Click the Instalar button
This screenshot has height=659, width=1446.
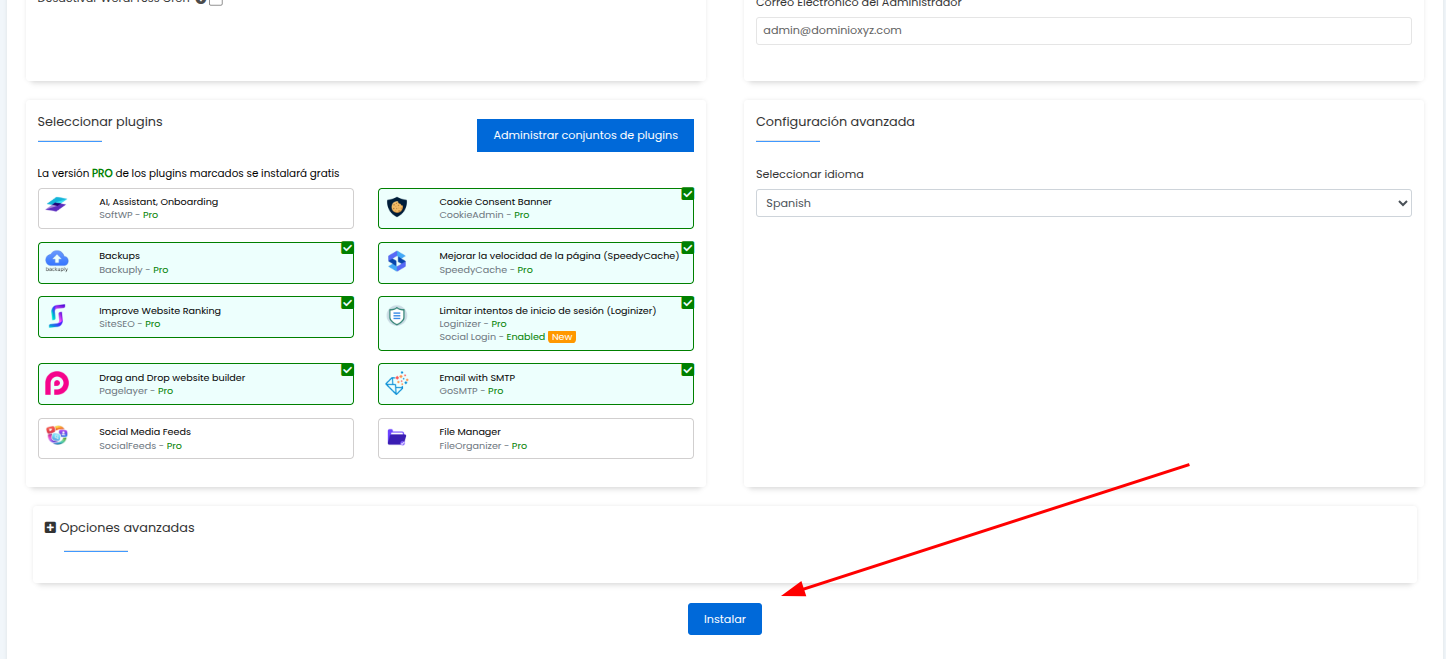pyautogui.click(x=724, y=619)
